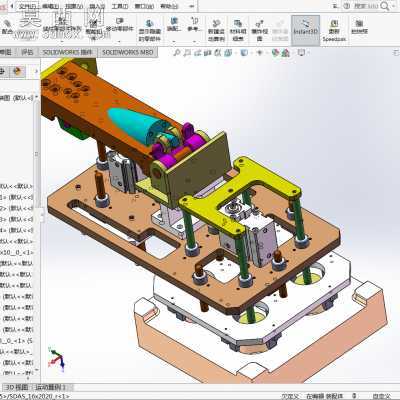Open the 编辑 (Edit) menu
This screenshot has width=400, height=400.
[51, 6]
